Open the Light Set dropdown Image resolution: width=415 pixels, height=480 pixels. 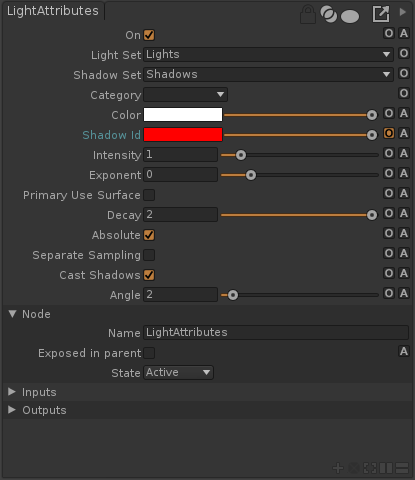[x=268, y=54]
